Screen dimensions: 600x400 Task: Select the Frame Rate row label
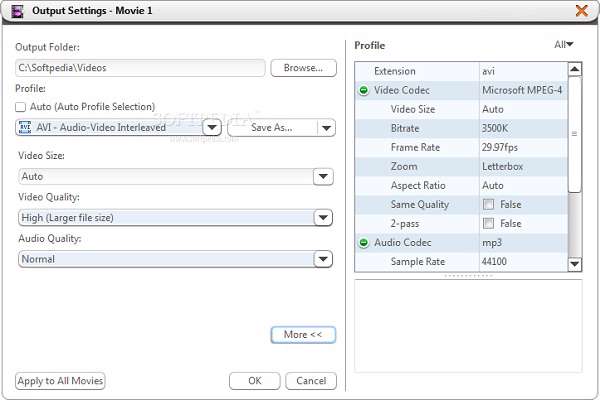[x=415, y=147]
